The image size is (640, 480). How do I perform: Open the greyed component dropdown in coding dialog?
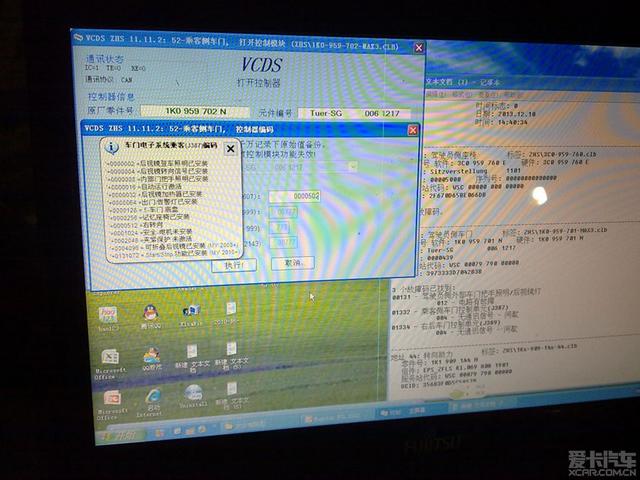point(353,167)
